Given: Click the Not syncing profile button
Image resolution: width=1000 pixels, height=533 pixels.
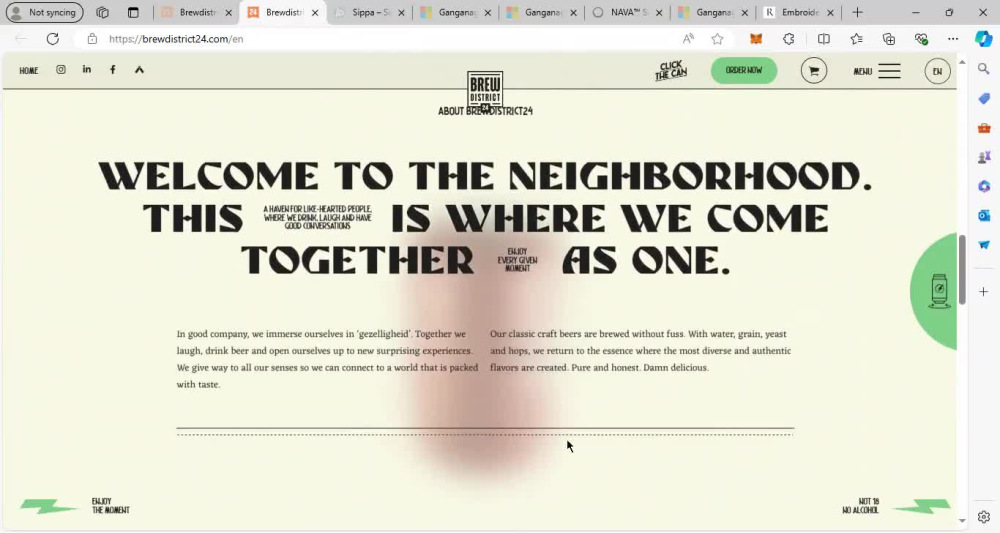Looking at the screenshot, I should coord(44,12).
